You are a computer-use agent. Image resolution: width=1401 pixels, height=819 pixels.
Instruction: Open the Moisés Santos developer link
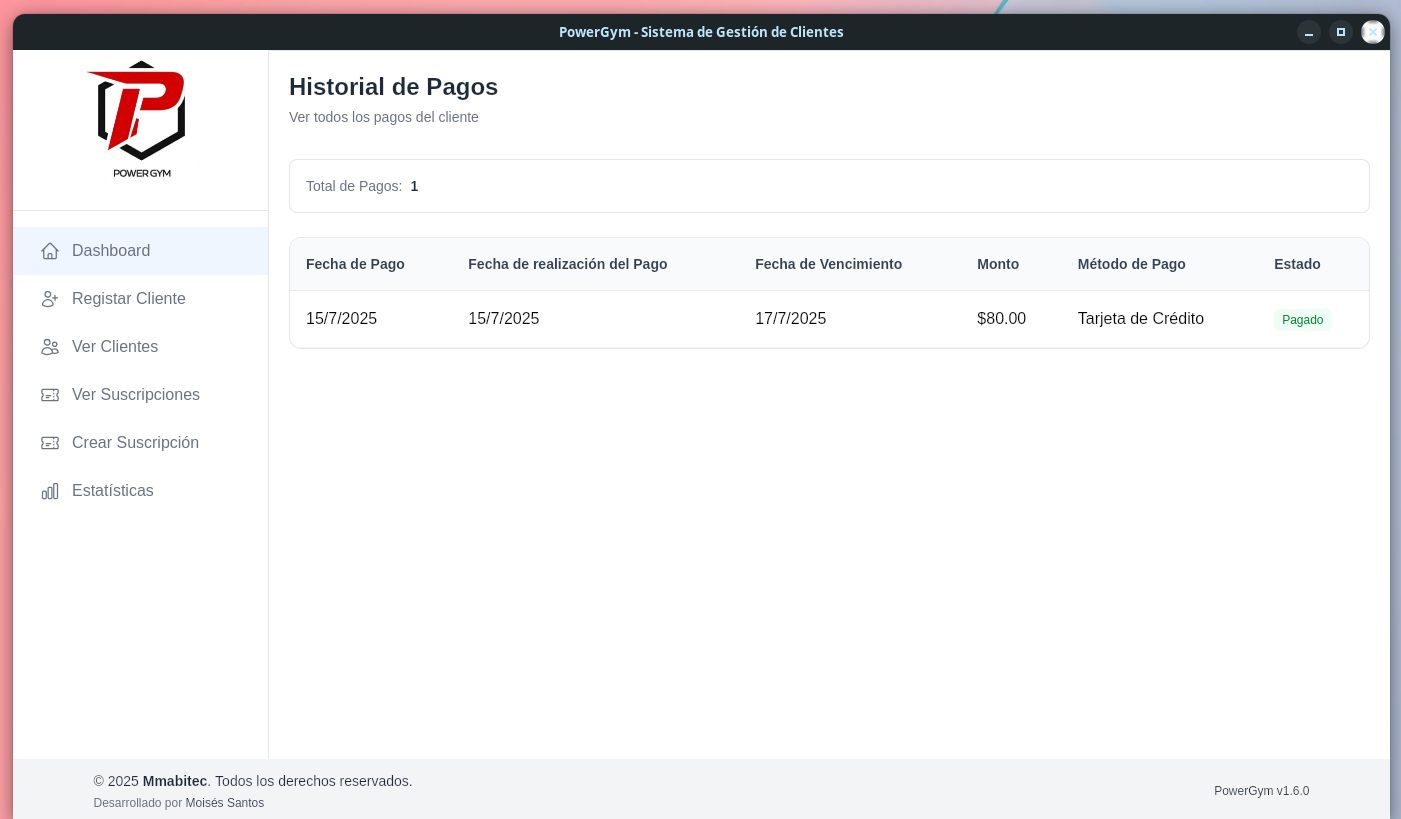pyautogui.click(x=225, y=803)
